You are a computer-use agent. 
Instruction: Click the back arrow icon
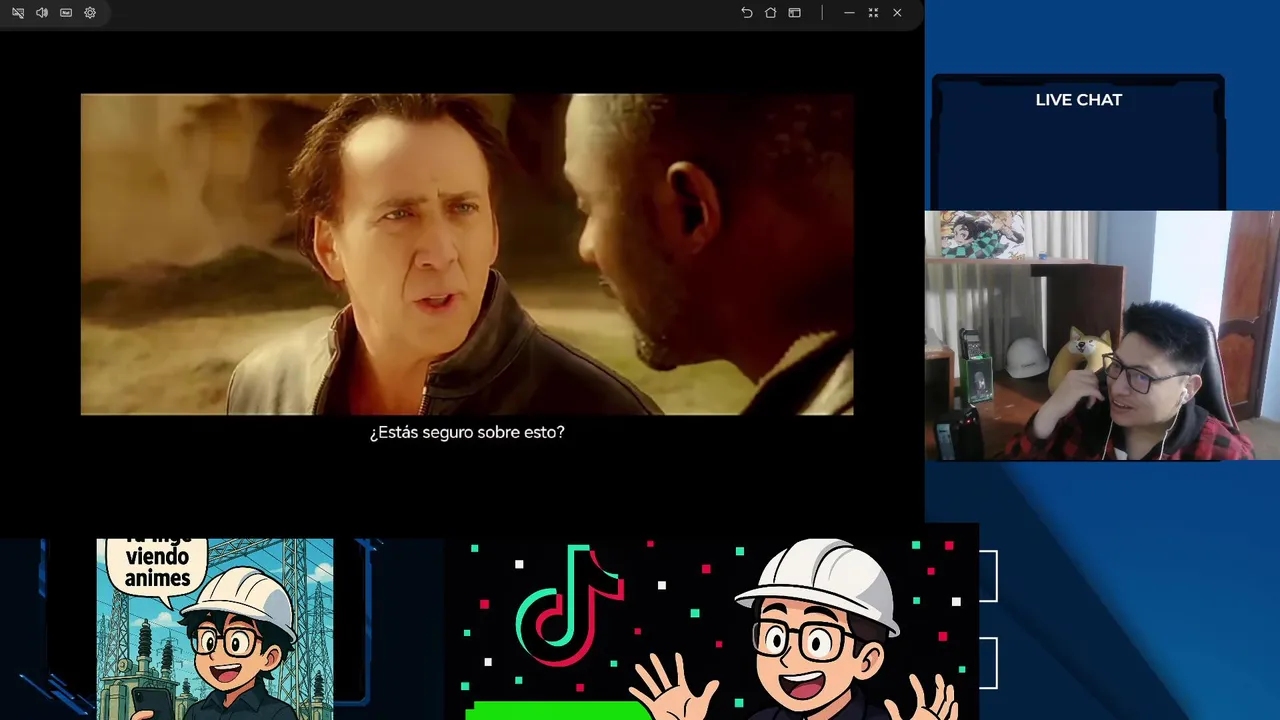747,13
